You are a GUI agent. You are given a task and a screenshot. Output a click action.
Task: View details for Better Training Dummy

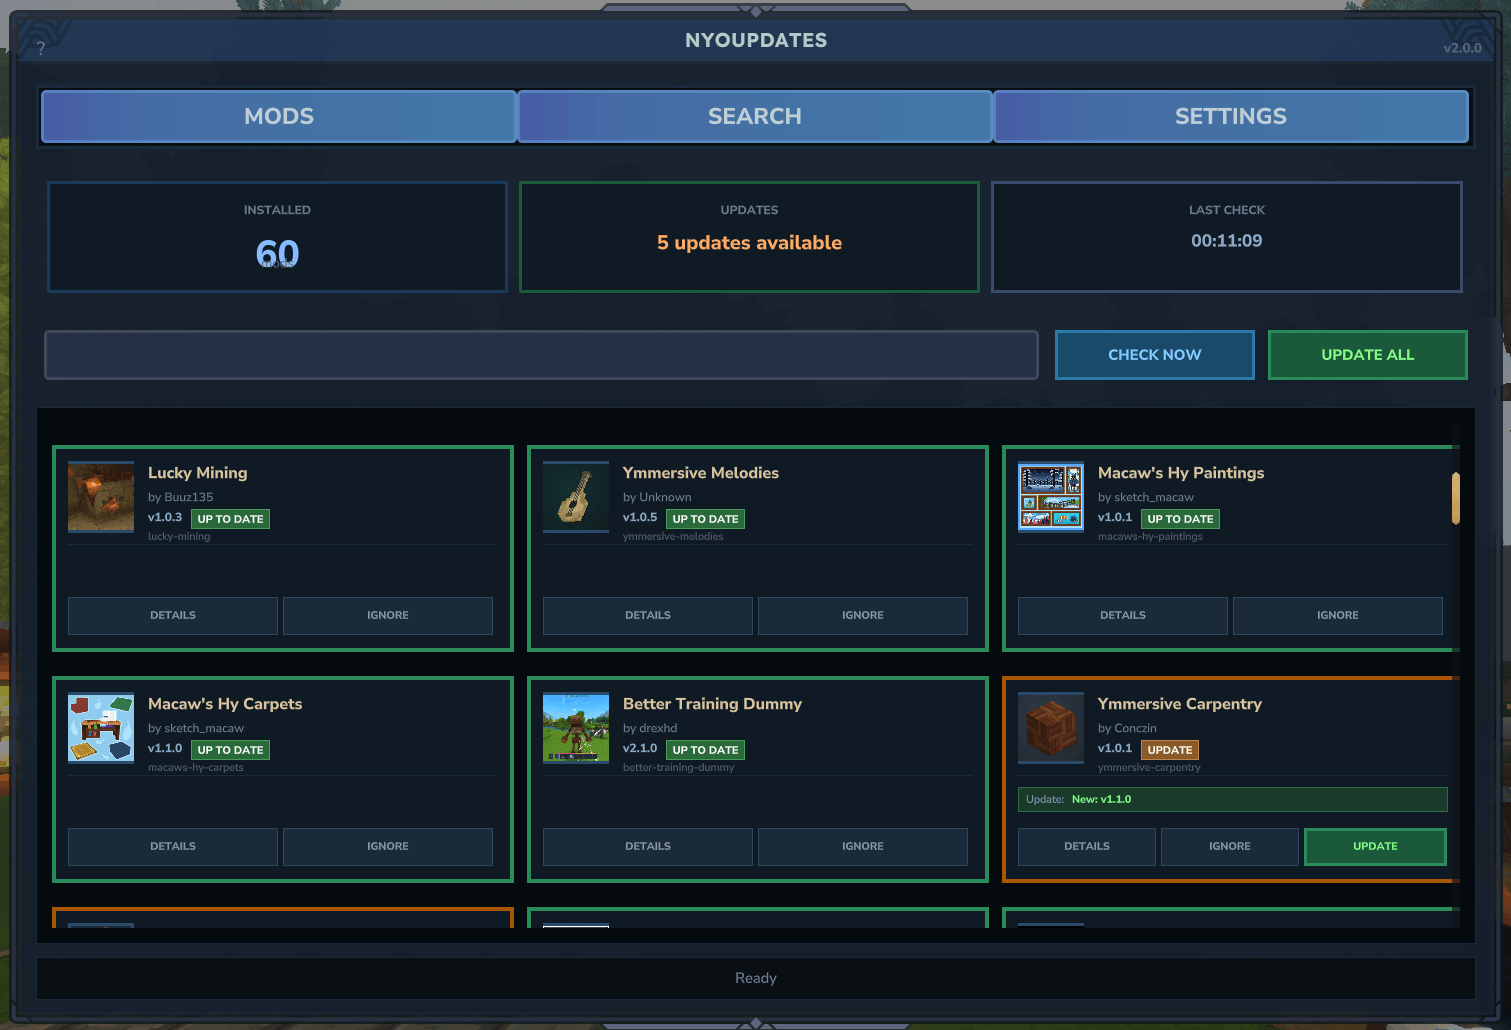(648, 846)
